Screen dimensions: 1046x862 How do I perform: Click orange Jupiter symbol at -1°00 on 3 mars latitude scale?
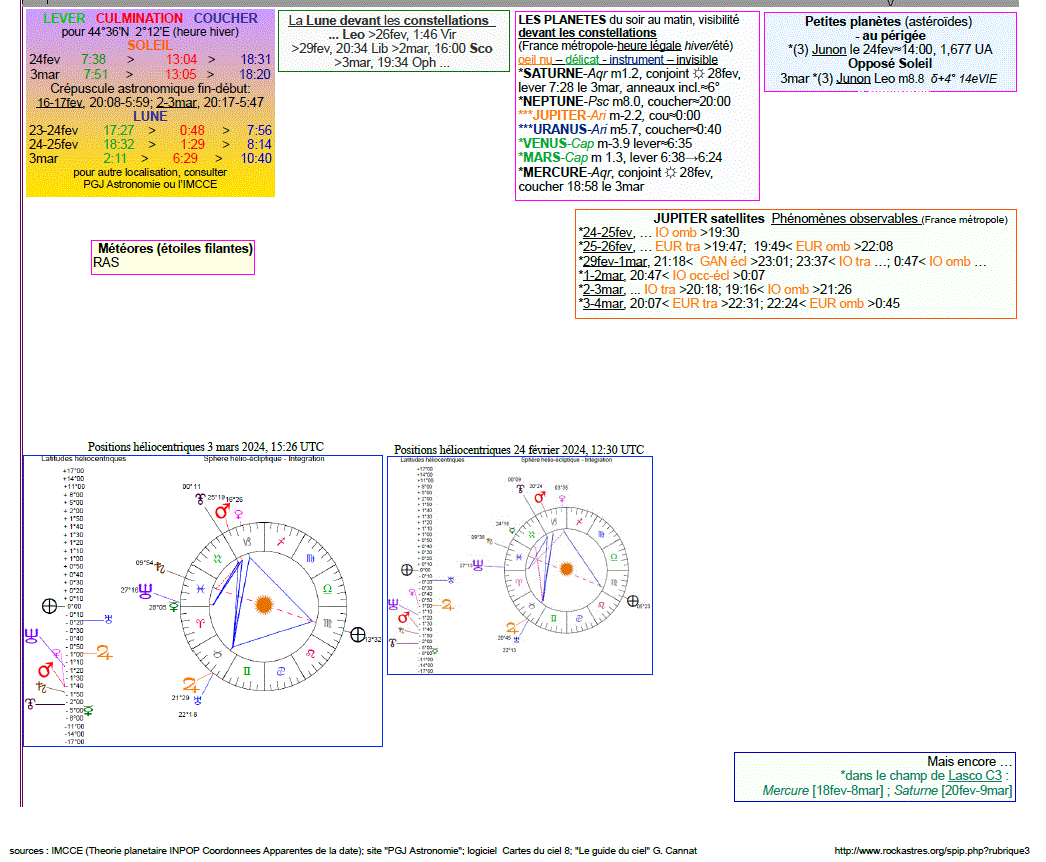pyautogui.click(x=104, y=652)
